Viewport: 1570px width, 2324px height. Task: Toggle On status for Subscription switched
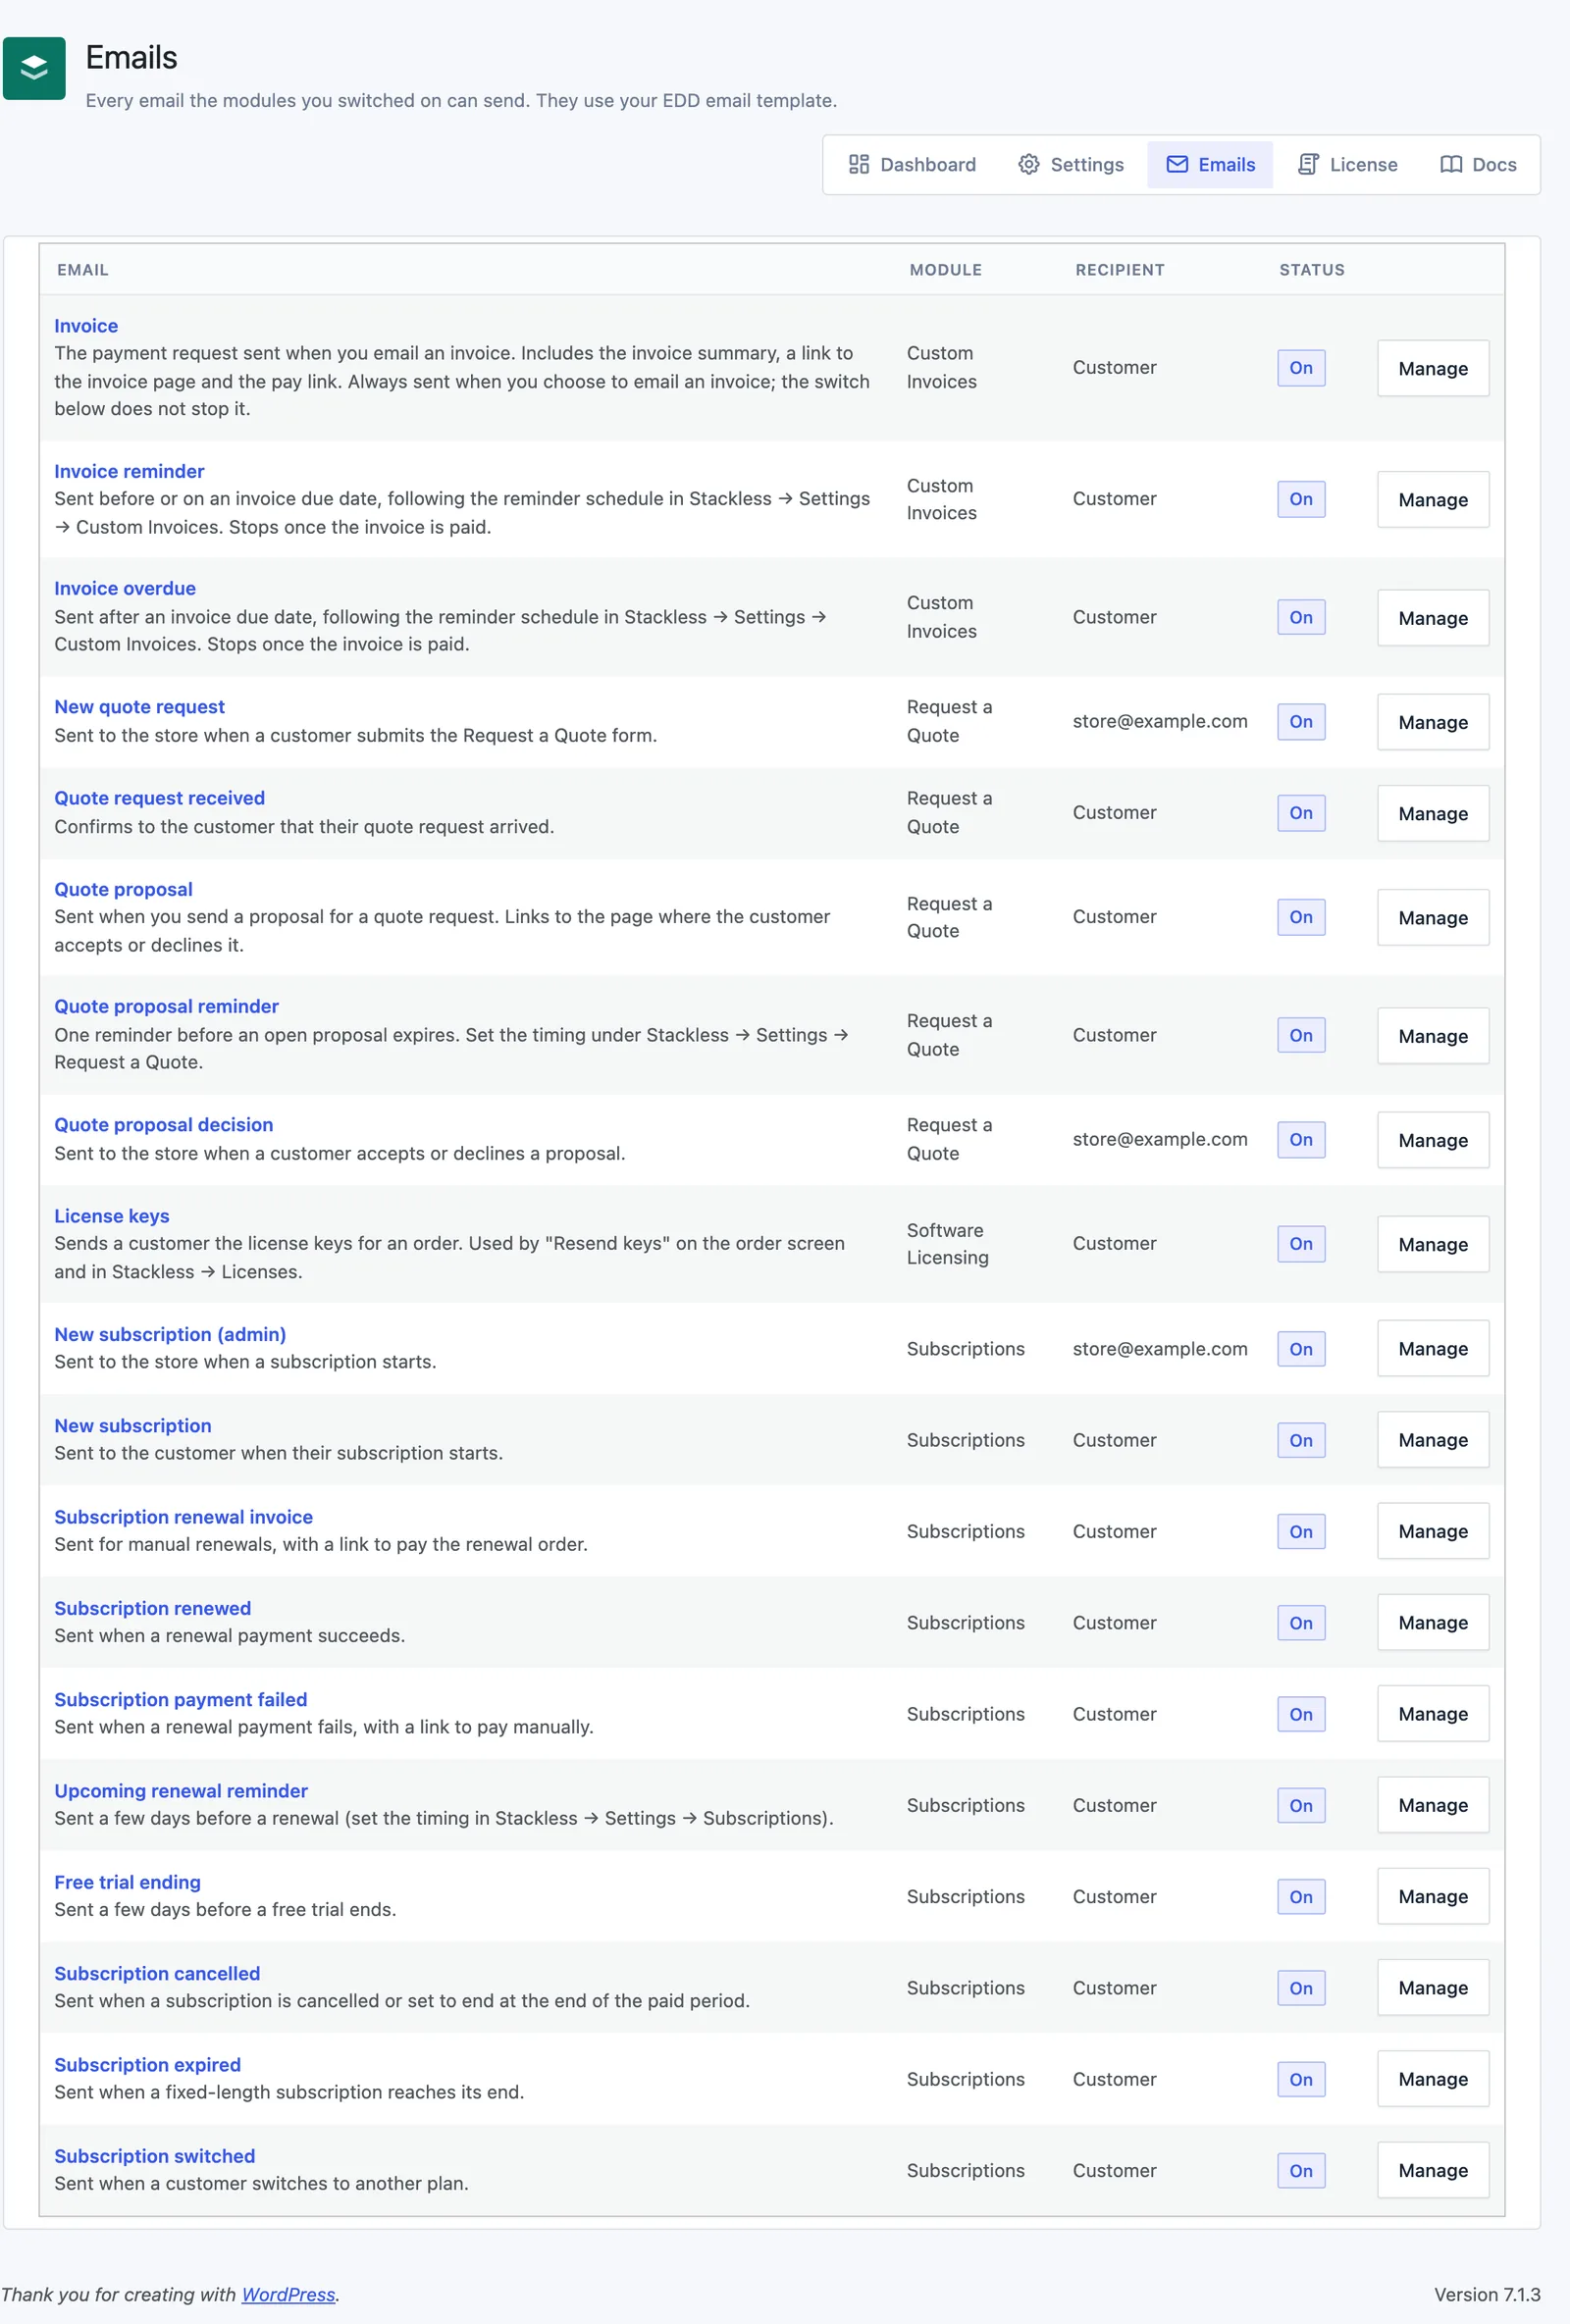[x=1301, y=2171]
